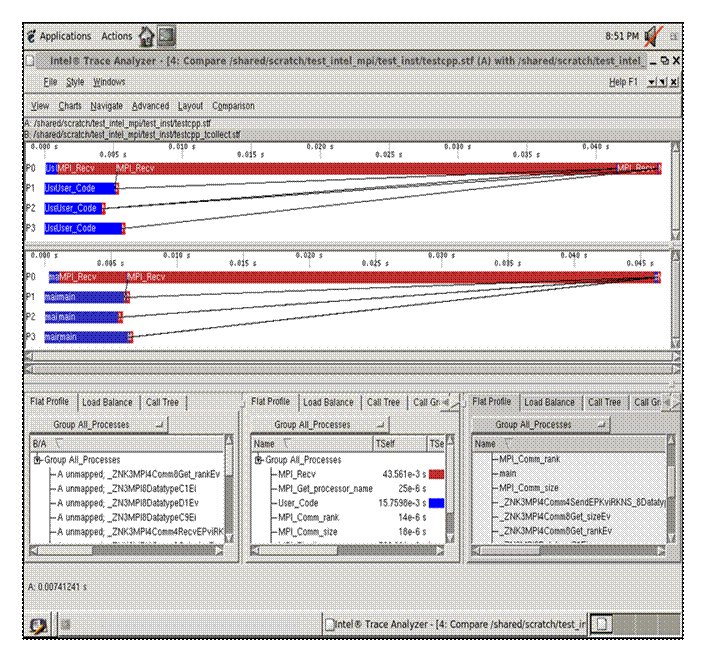The width and height of the screenshot is (703, 655).
Task: Open Group All_Processes dropdown in right pane
Action: click(540, 425)
